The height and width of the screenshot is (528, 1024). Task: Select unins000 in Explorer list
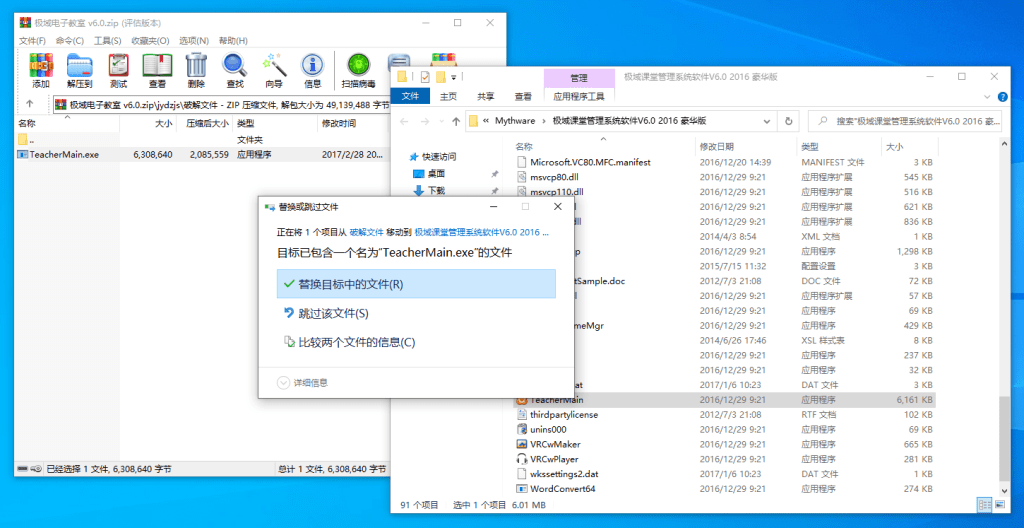(724, 429)
